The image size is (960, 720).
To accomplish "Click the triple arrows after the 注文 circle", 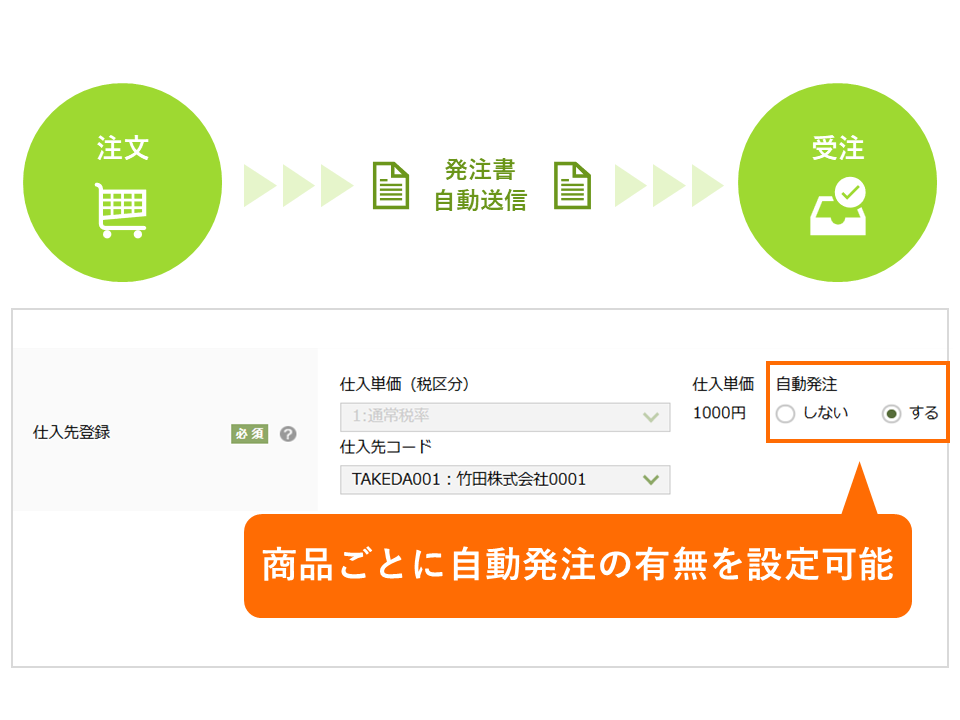I will [x=298, y=185].
